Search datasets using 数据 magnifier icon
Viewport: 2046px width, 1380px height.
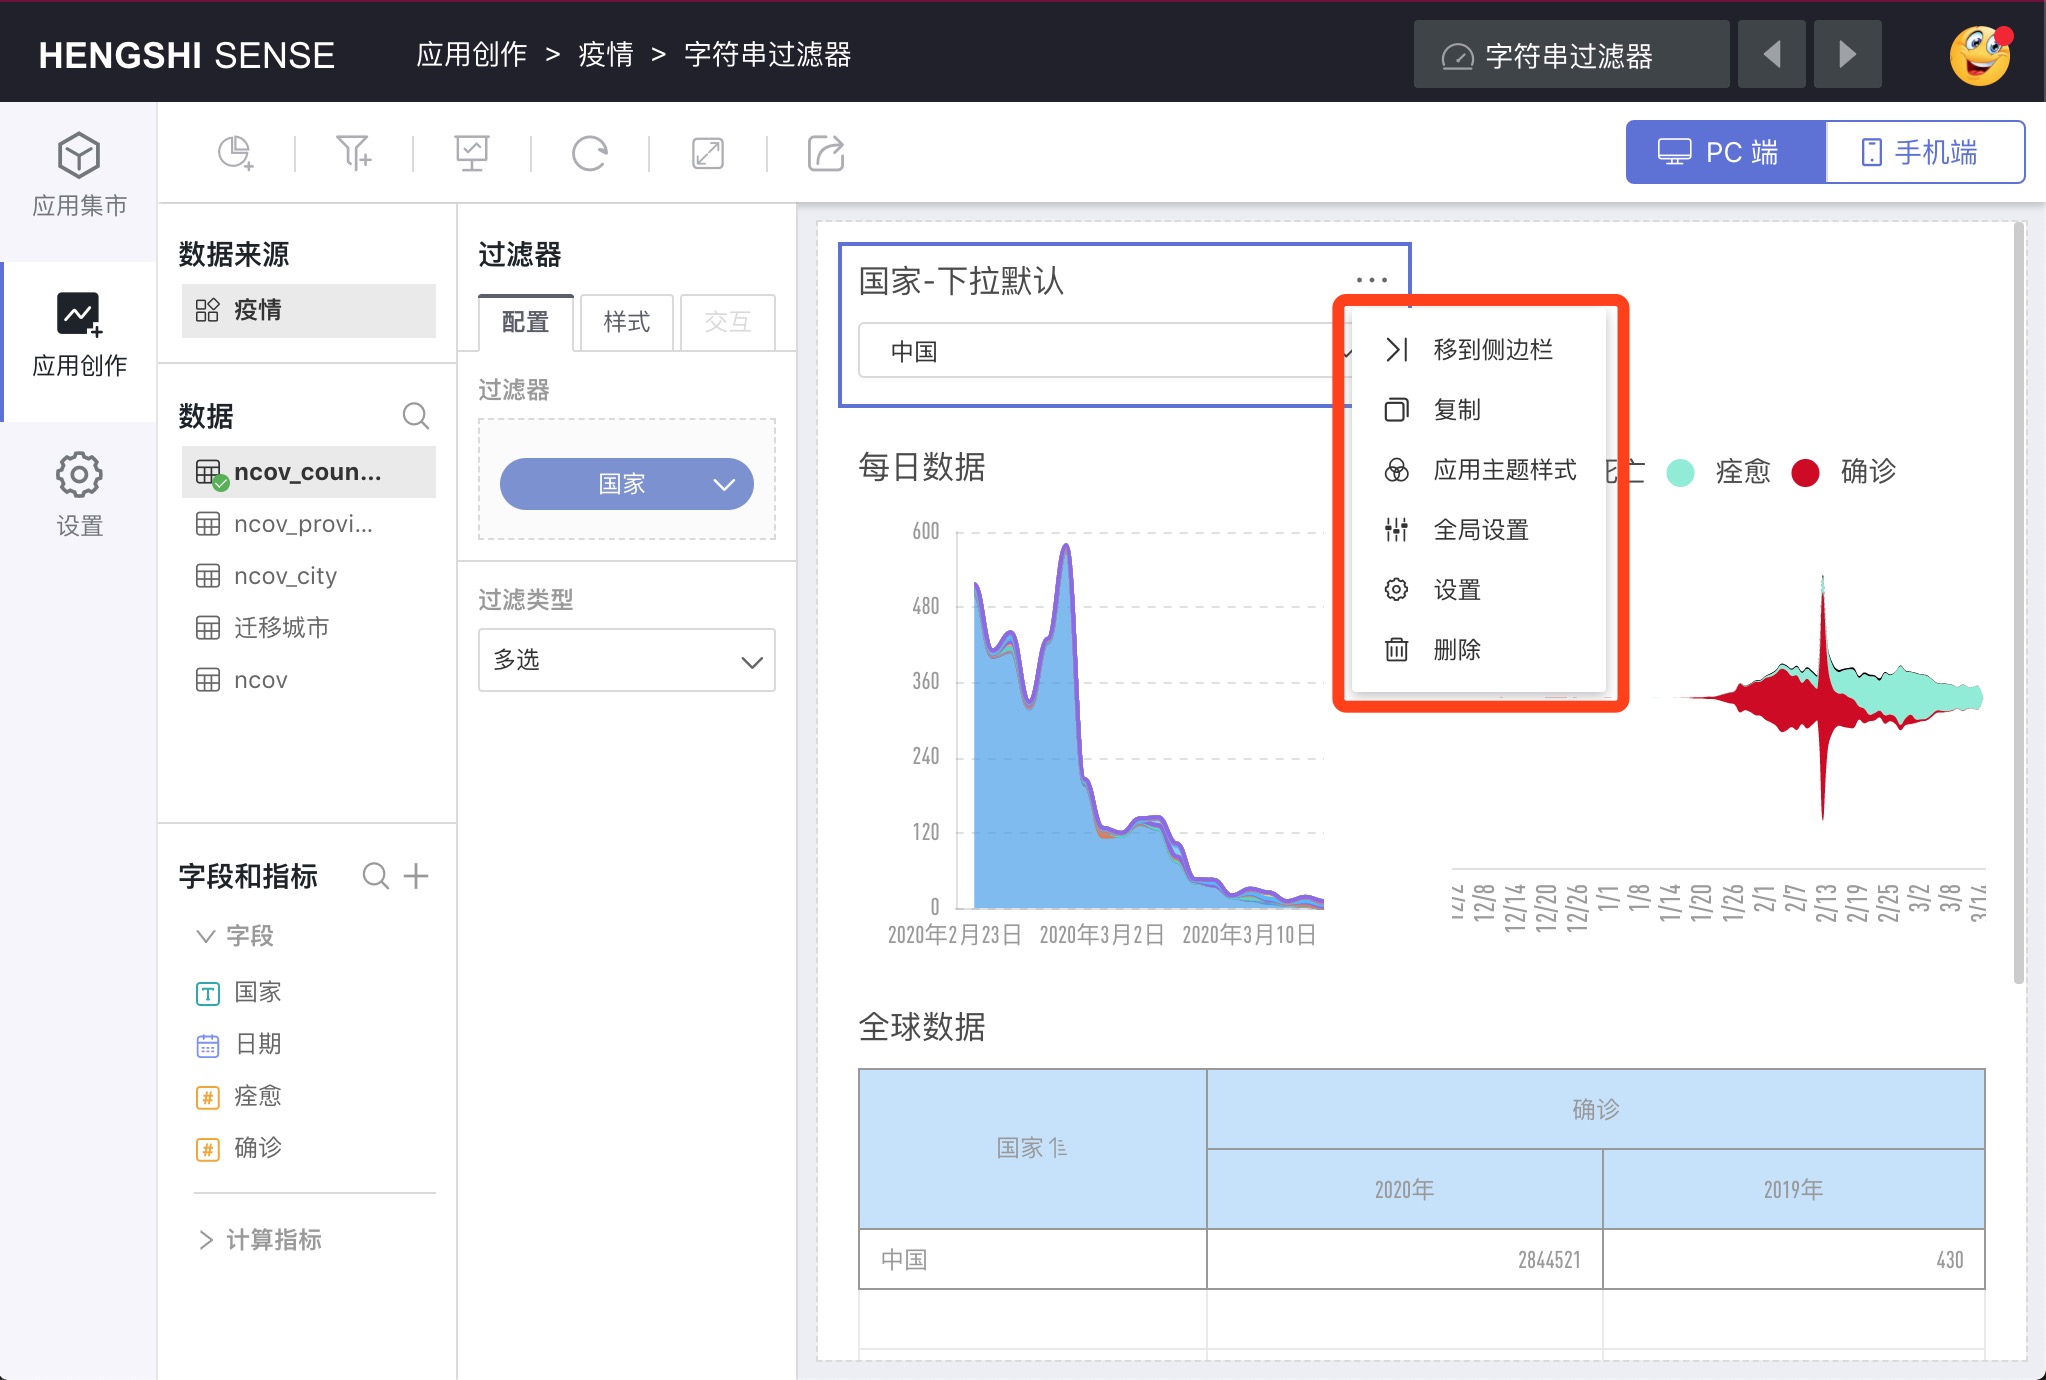415,415
